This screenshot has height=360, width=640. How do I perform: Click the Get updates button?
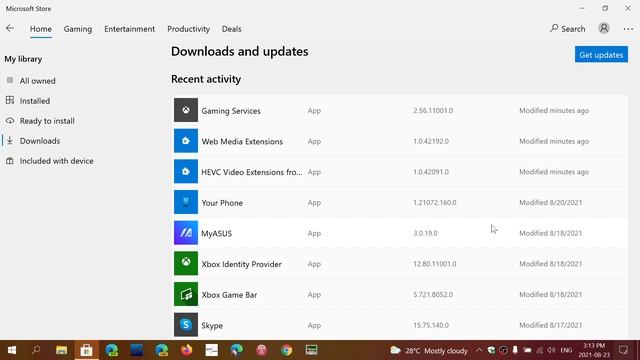coord(601,55)
